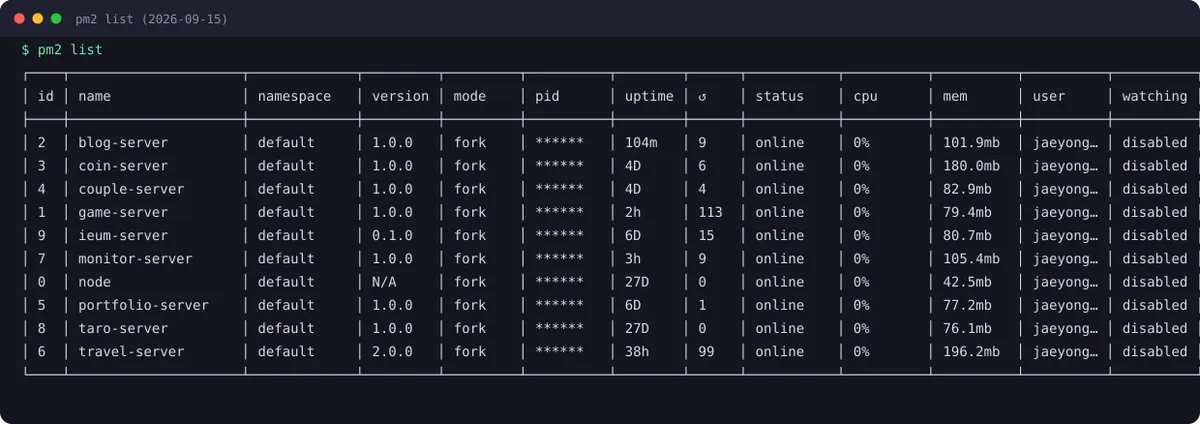Click memory value "105.4mb"
This screenshot has height=424, width=1200.
971,258
